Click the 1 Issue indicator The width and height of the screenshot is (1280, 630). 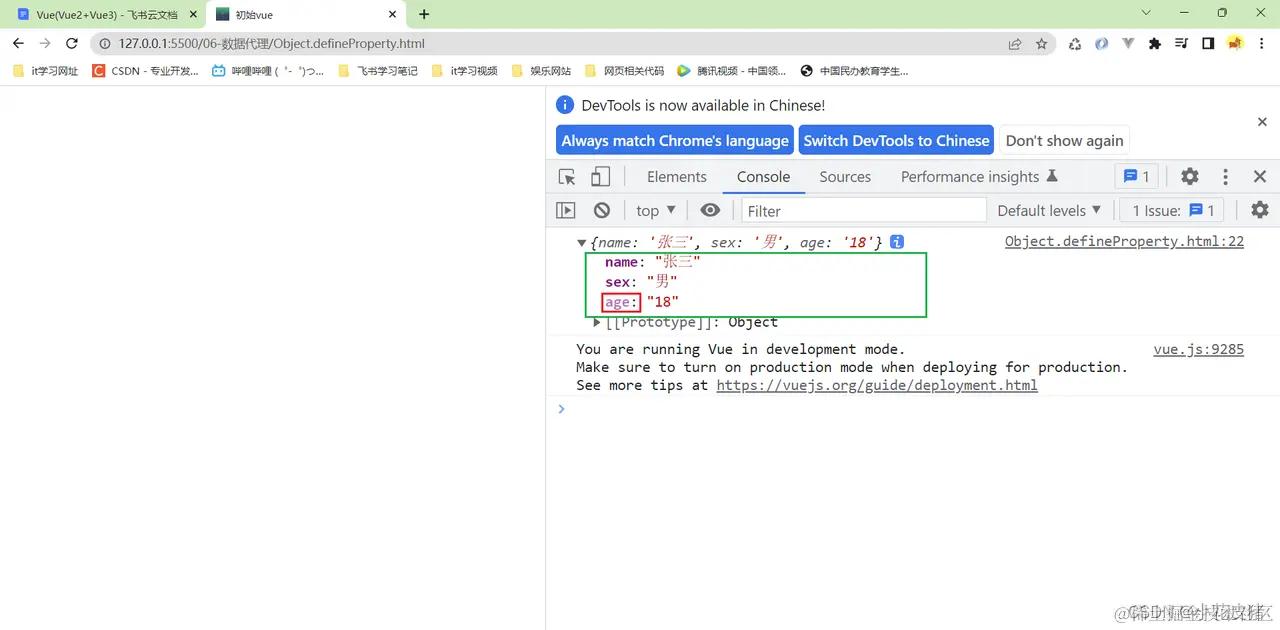(1172, 210)
